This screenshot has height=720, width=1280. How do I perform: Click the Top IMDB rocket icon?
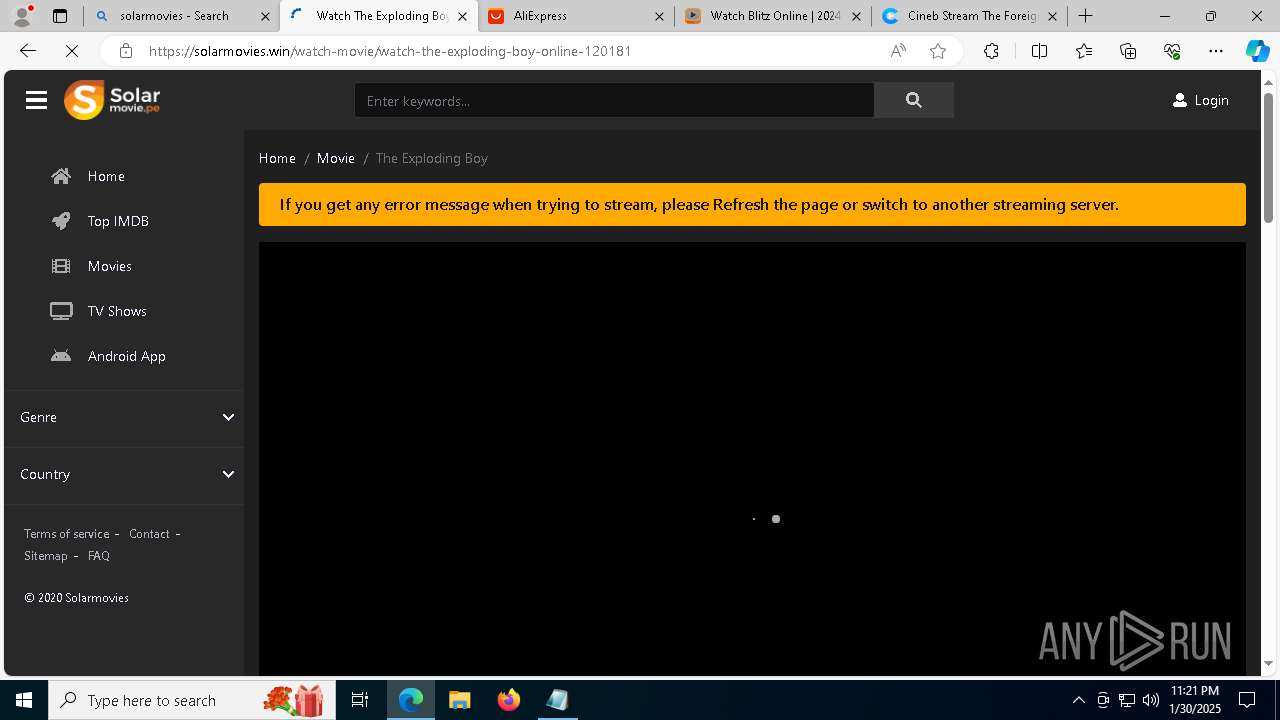pyautogui.click(x=61, y=221)
